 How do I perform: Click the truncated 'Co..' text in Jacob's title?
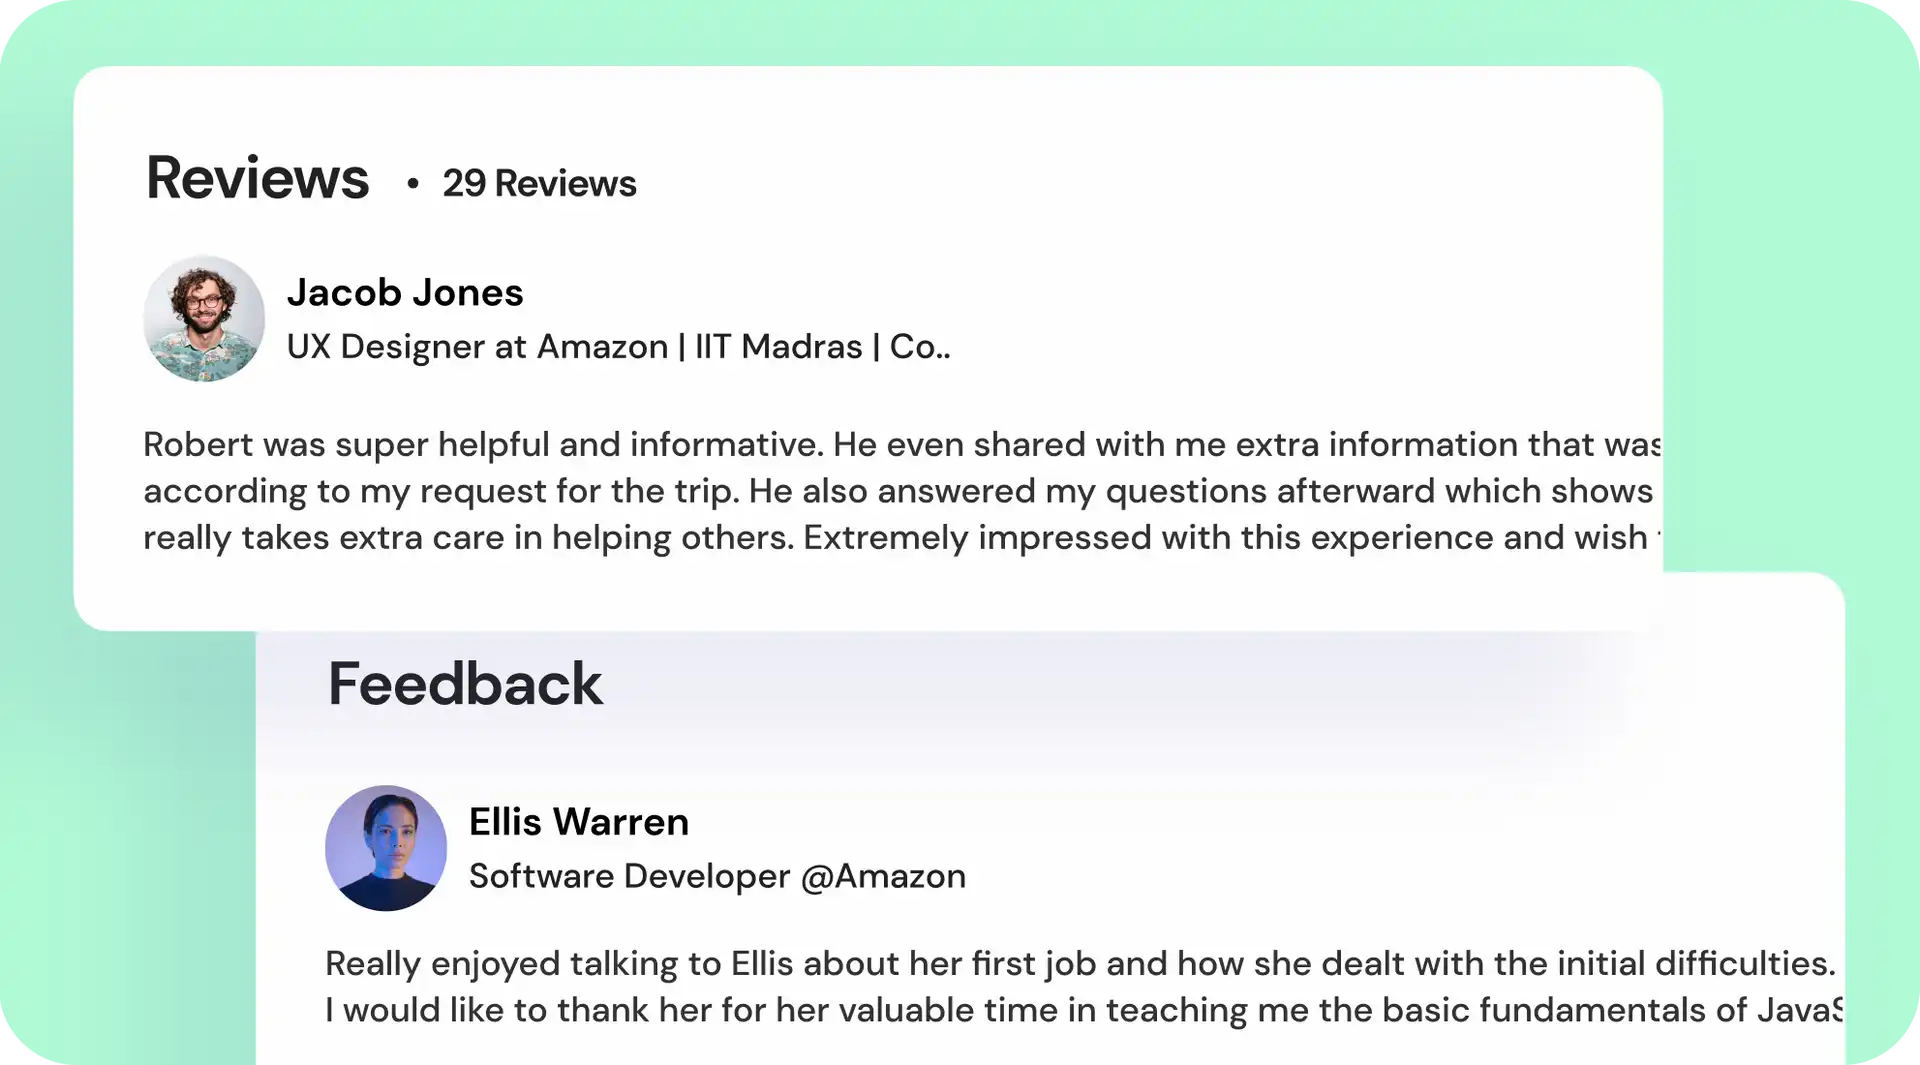(920, 347)
